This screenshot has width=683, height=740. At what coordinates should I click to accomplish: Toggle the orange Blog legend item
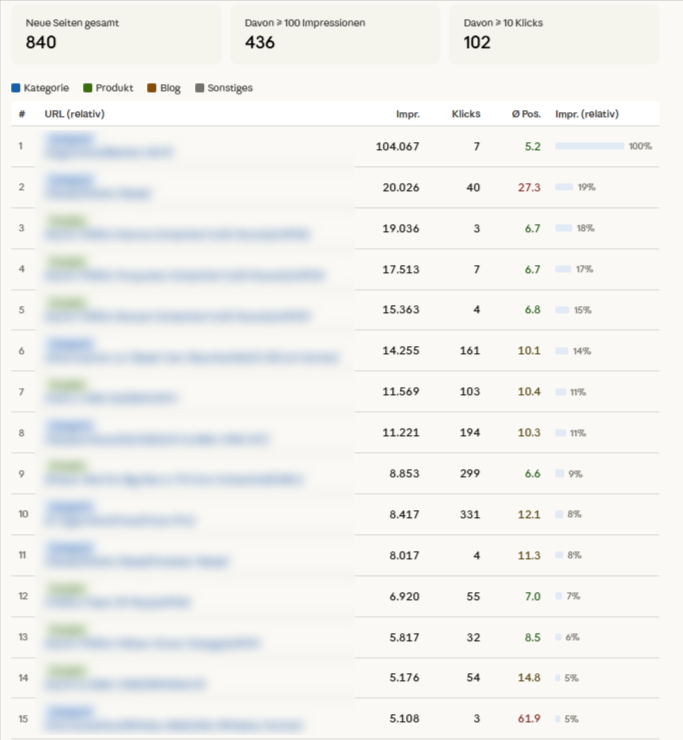(164, 88)
